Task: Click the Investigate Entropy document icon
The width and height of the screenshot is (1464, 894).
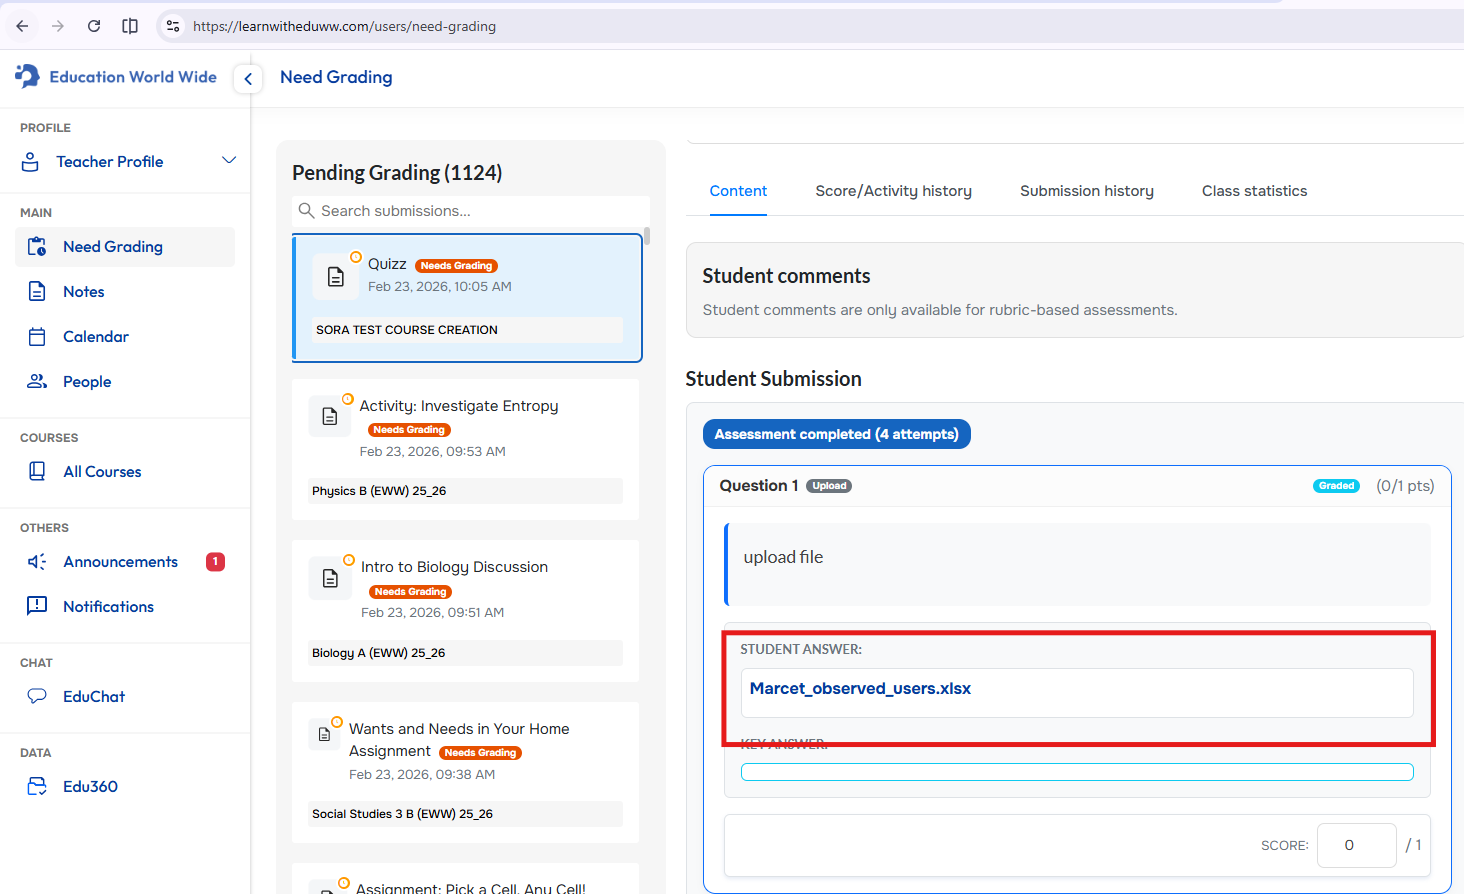Action: click(330, 417)
